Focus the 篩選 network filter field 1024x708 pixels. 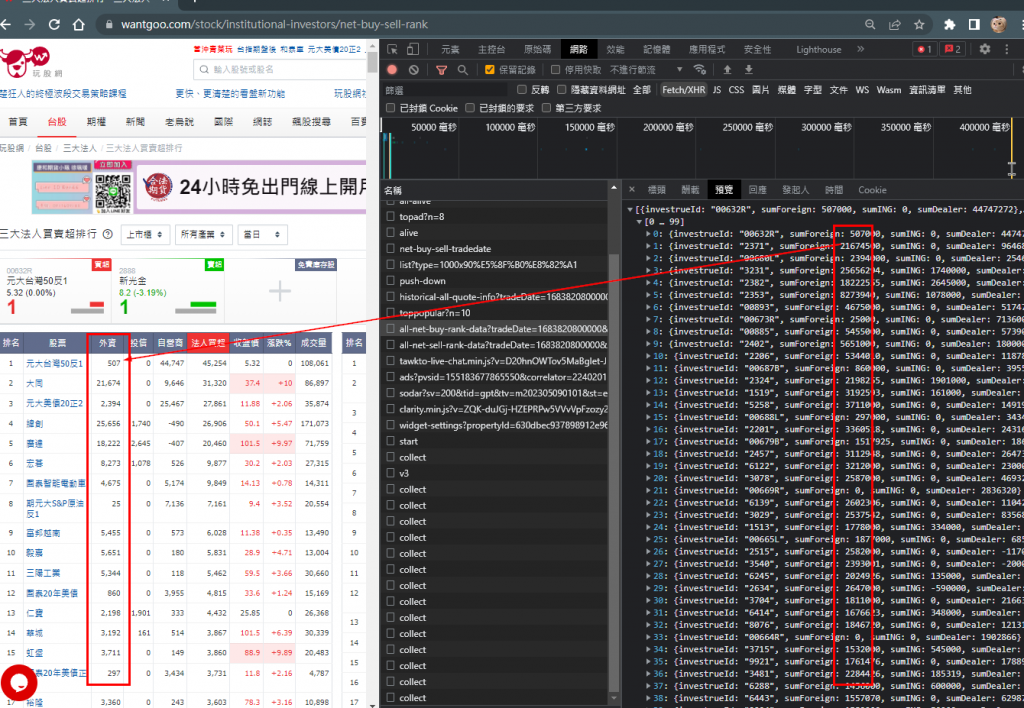coord(445,89)
